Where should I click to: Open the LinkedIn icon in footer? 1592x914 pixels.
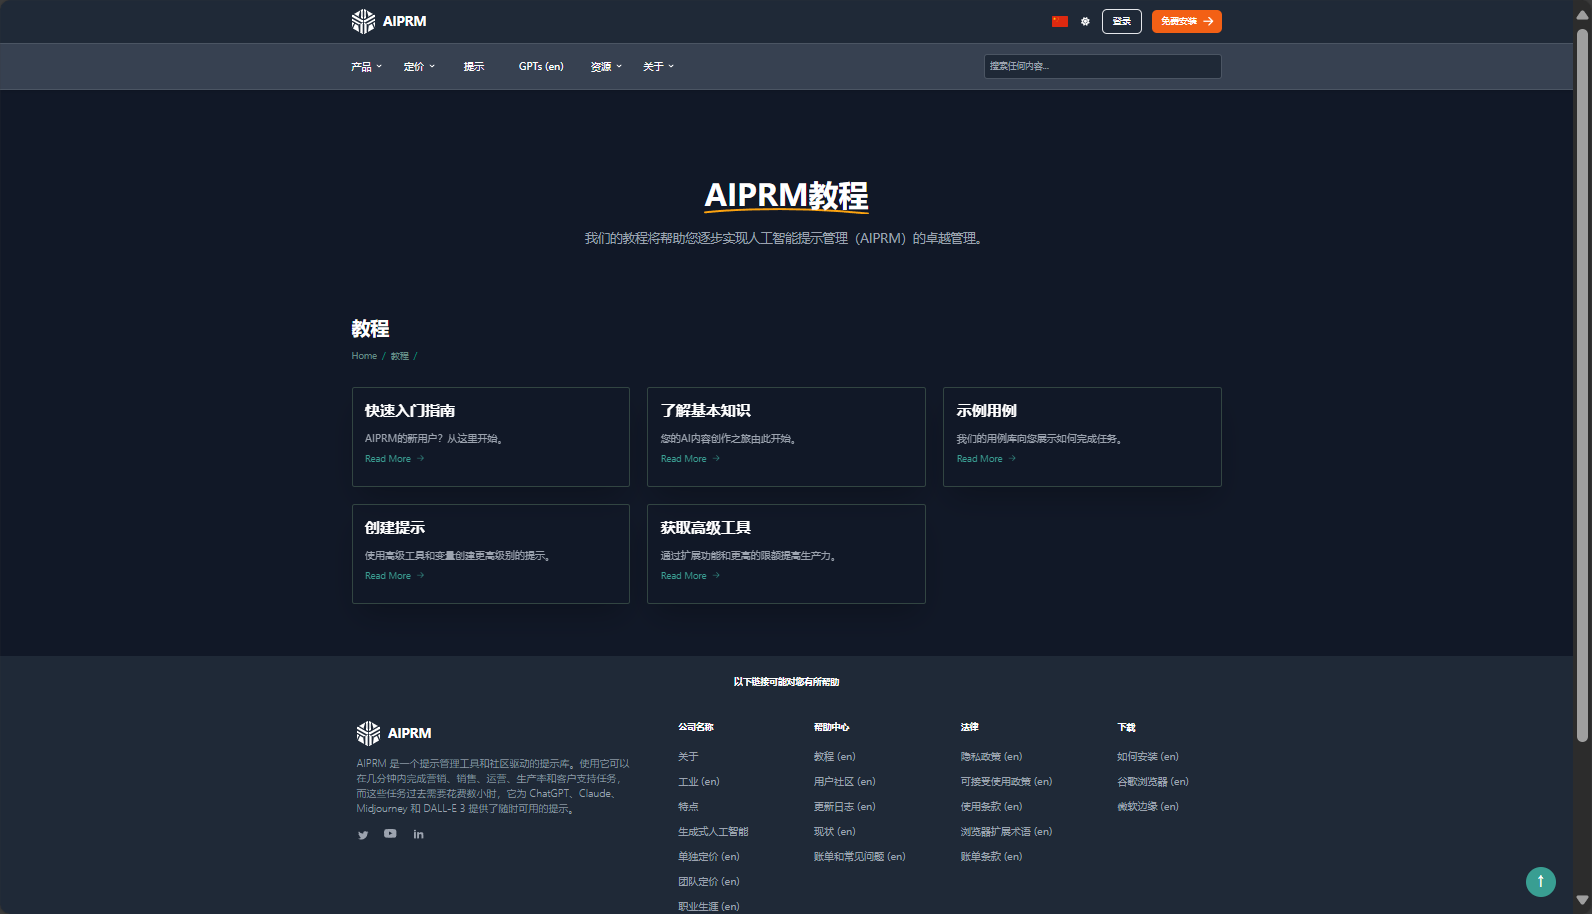tap(418, 834)
